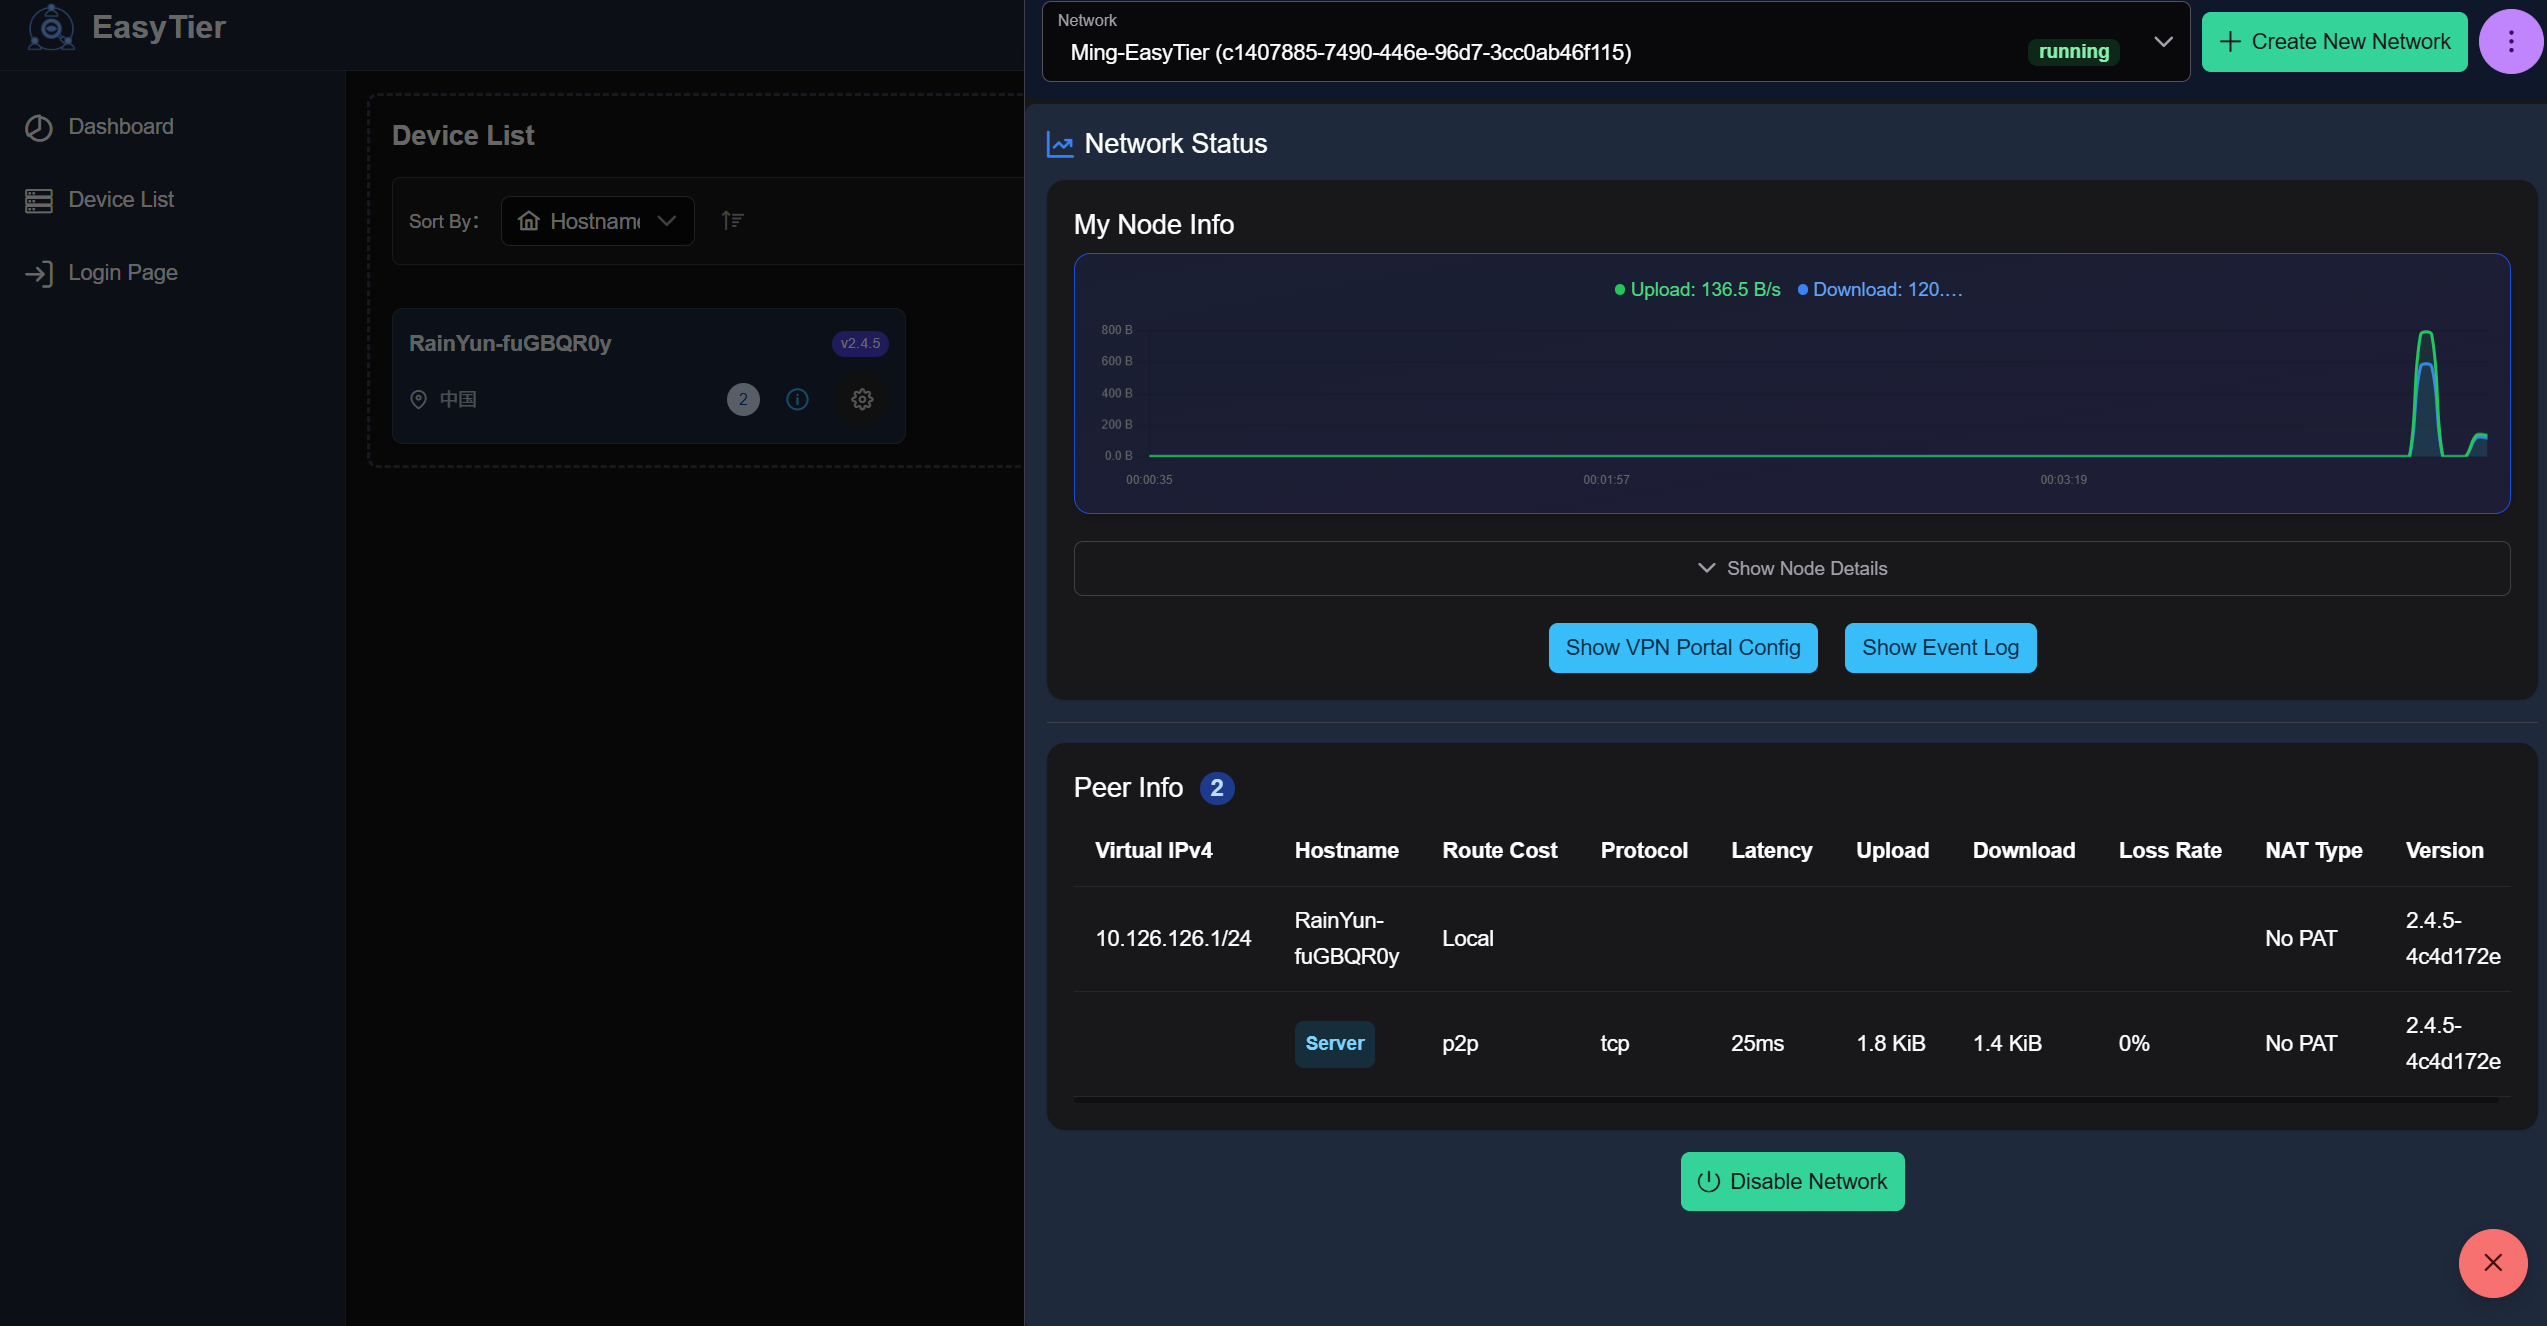Close panel with red X button

point(2492,1263)
